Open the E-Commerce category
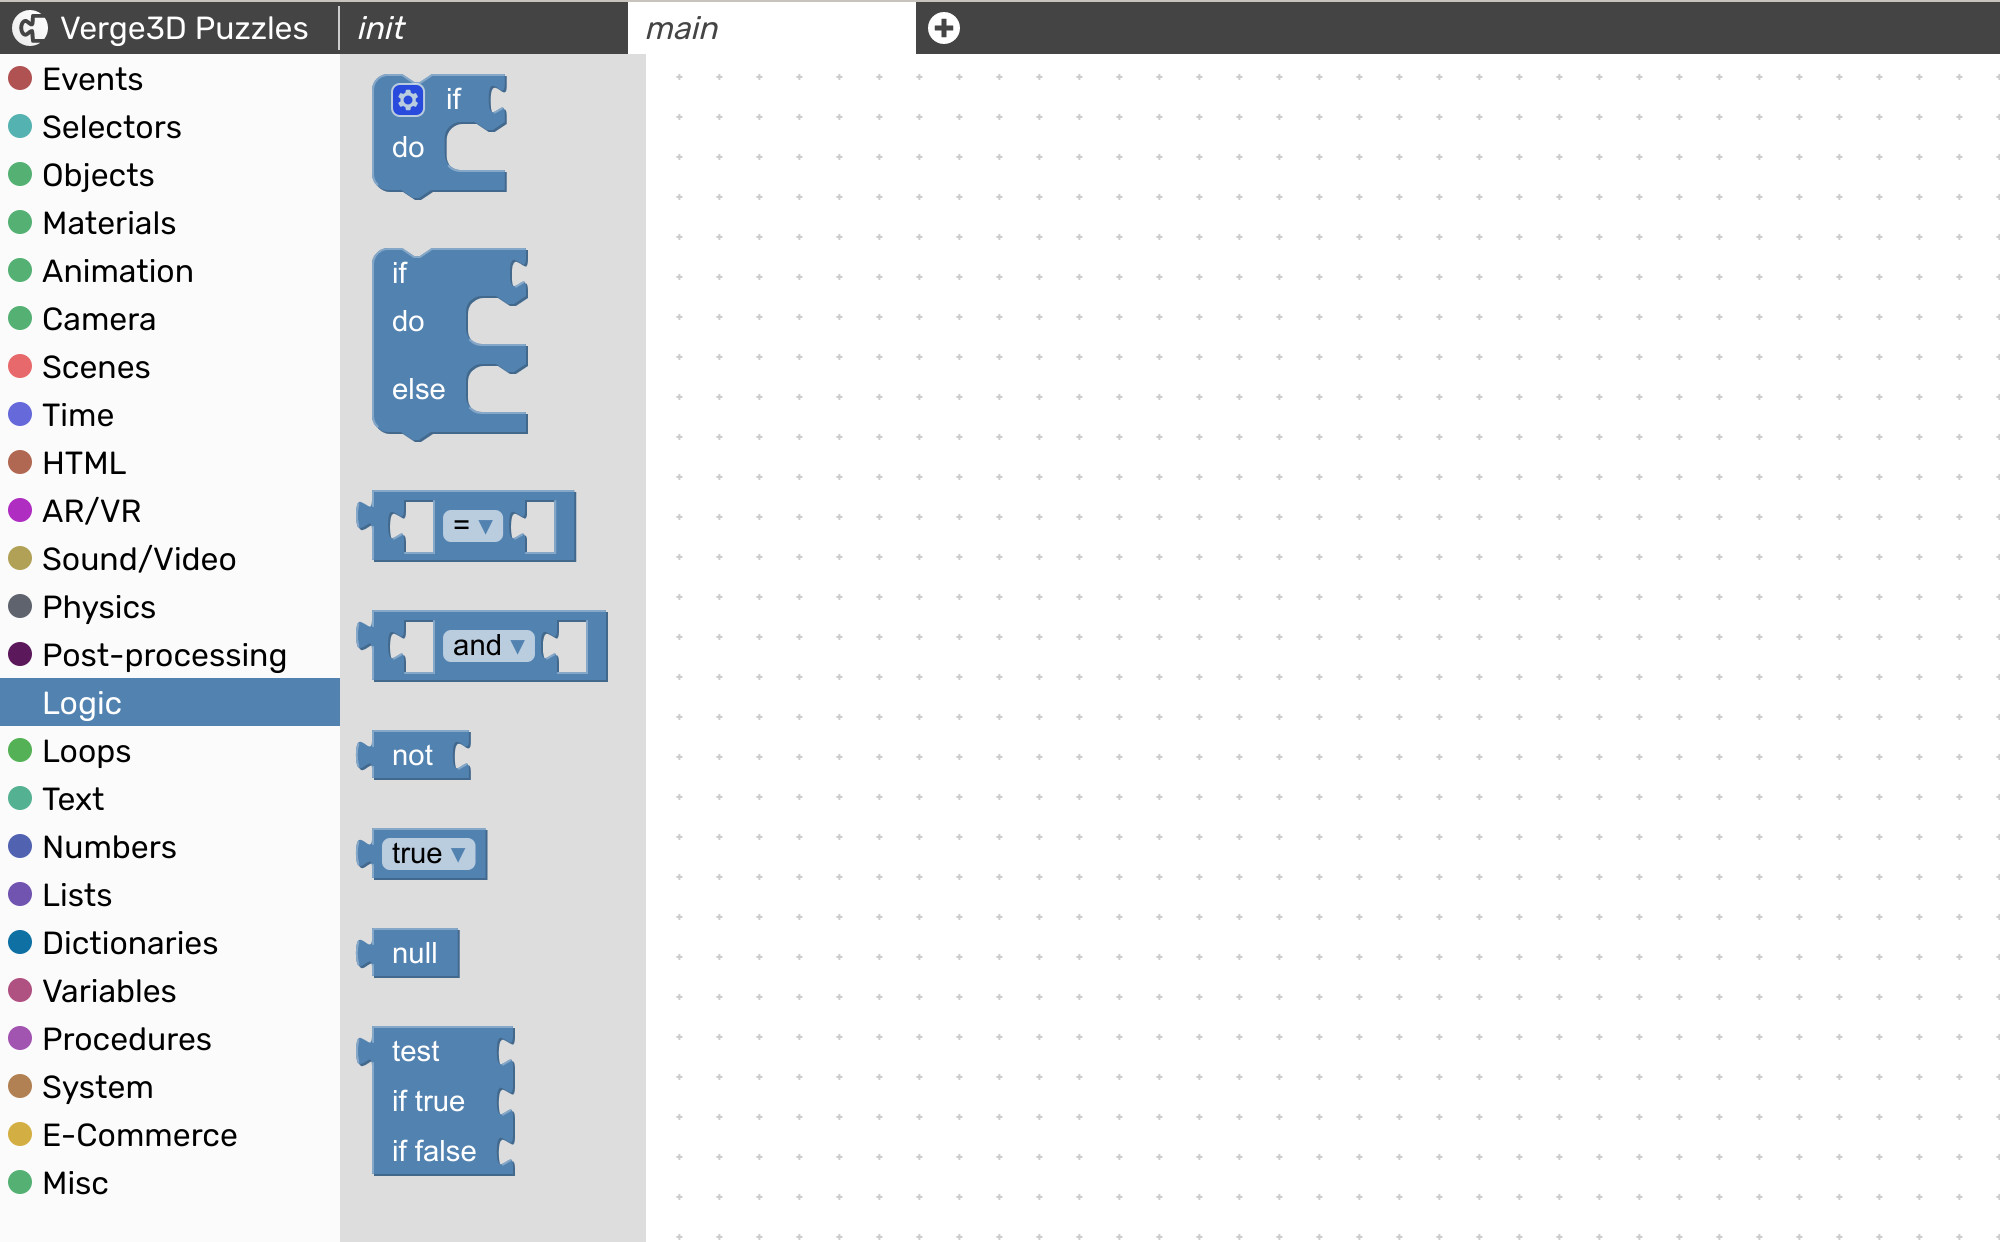Viewport: 2000px width, 1242px height. pyautogui.click(x=170, y=1135)
